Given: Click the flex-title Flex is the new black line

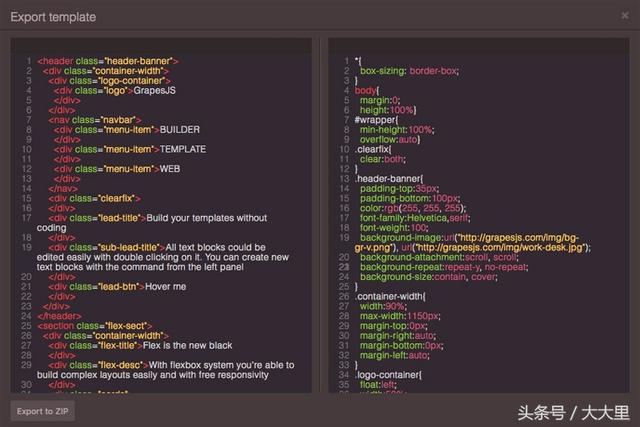Looking at the screenshot, I should coord(140,345).
